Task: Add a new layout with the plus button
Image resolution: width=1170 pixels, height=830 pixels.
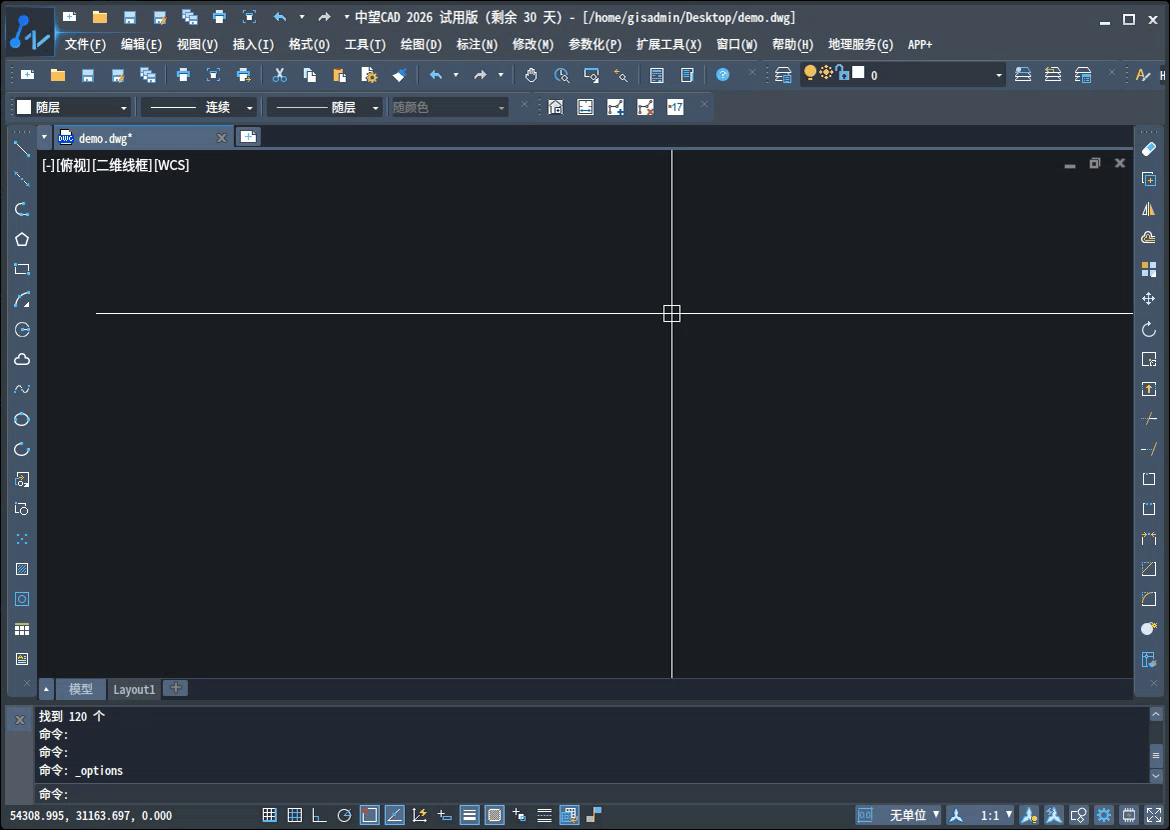Action: 175,688
